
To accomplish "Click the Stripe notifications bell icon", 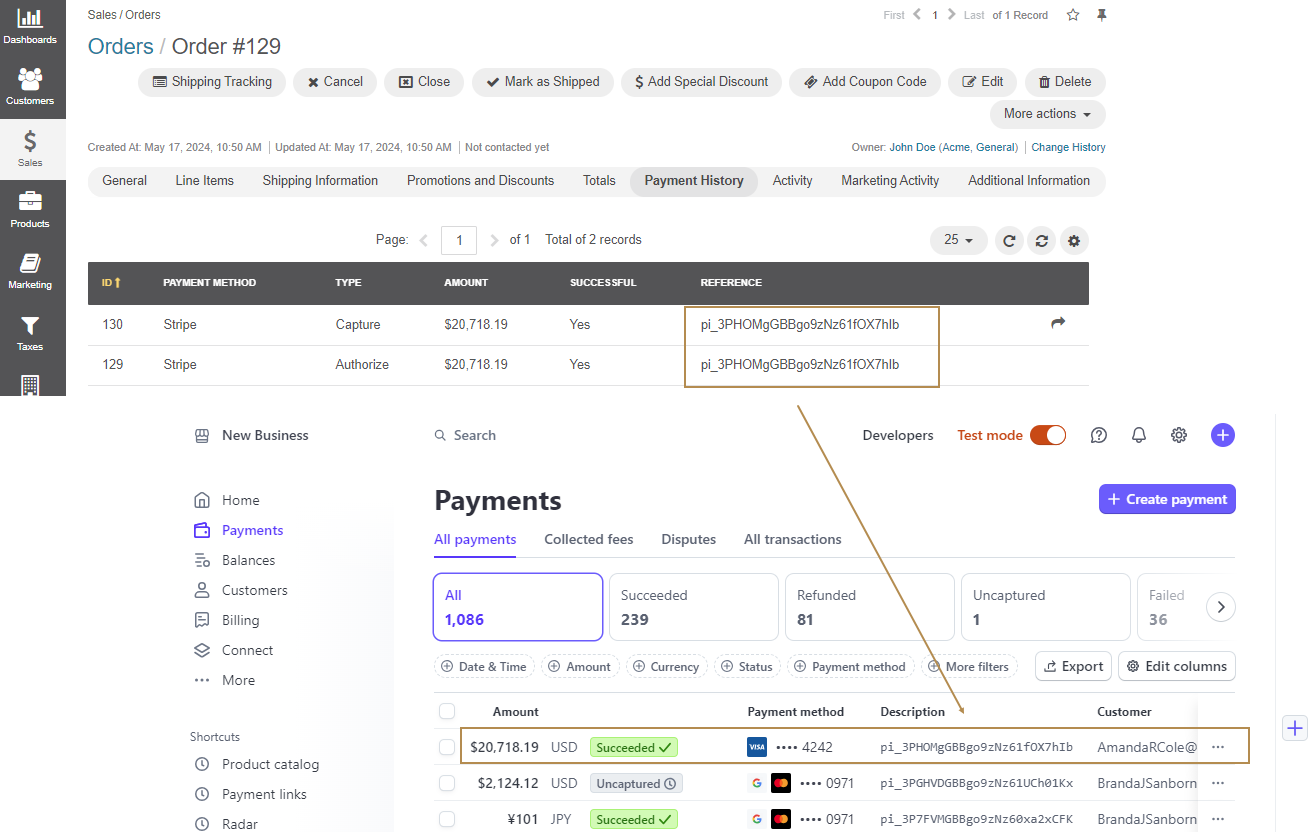I will click(x=1138, y=435).
